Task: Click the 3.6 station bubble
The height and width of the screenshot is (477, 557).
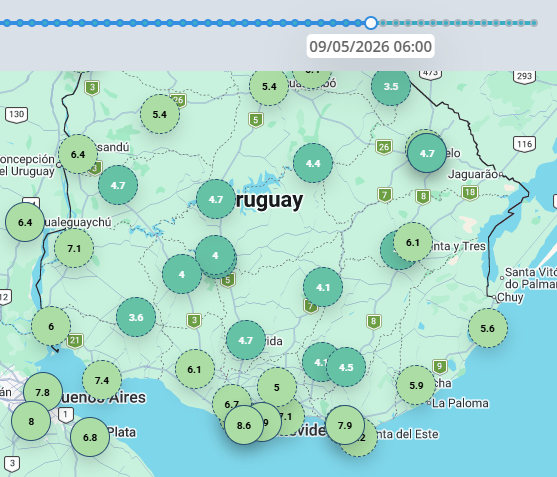Action: coord(136,317)
